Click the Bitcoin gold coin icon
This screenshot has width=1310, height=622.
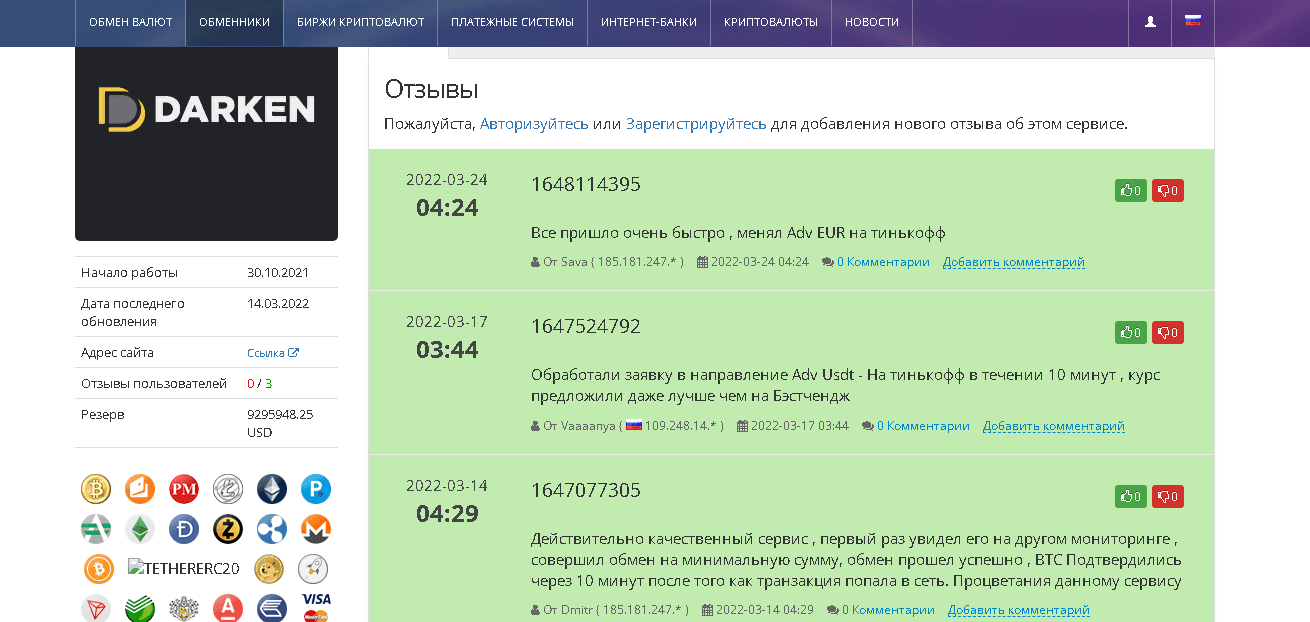(x=96, y=489)
